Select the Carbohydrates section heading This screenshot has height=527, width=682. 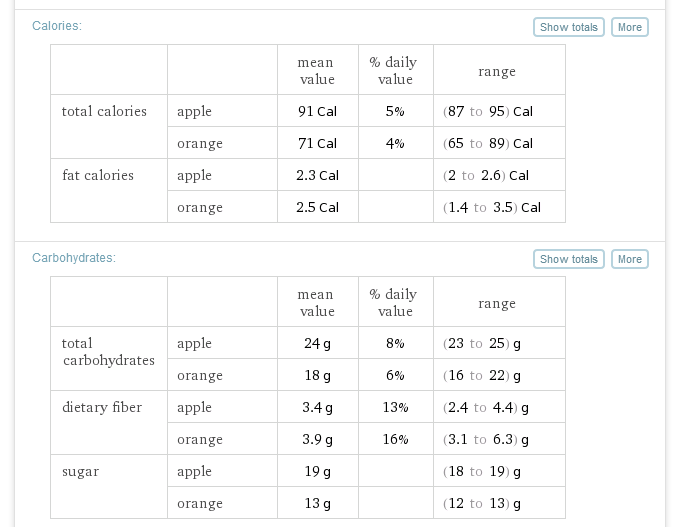(74, 258)
